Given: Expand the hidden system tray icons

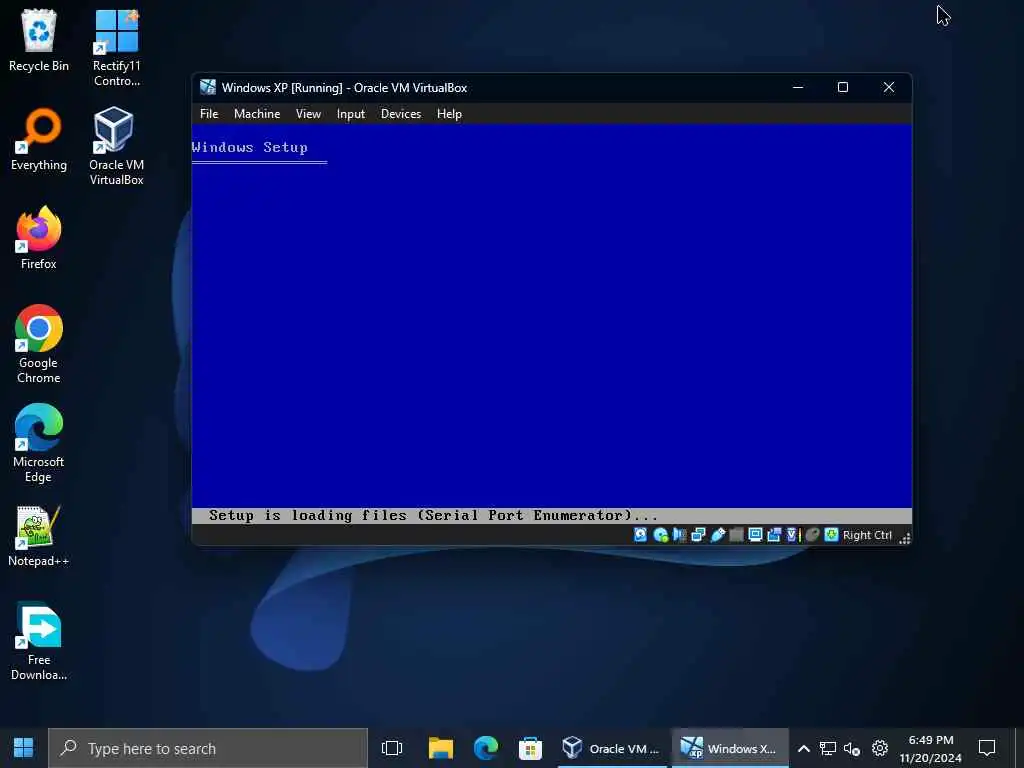Looking at the screenshot, I should click(x=804, y=748).
